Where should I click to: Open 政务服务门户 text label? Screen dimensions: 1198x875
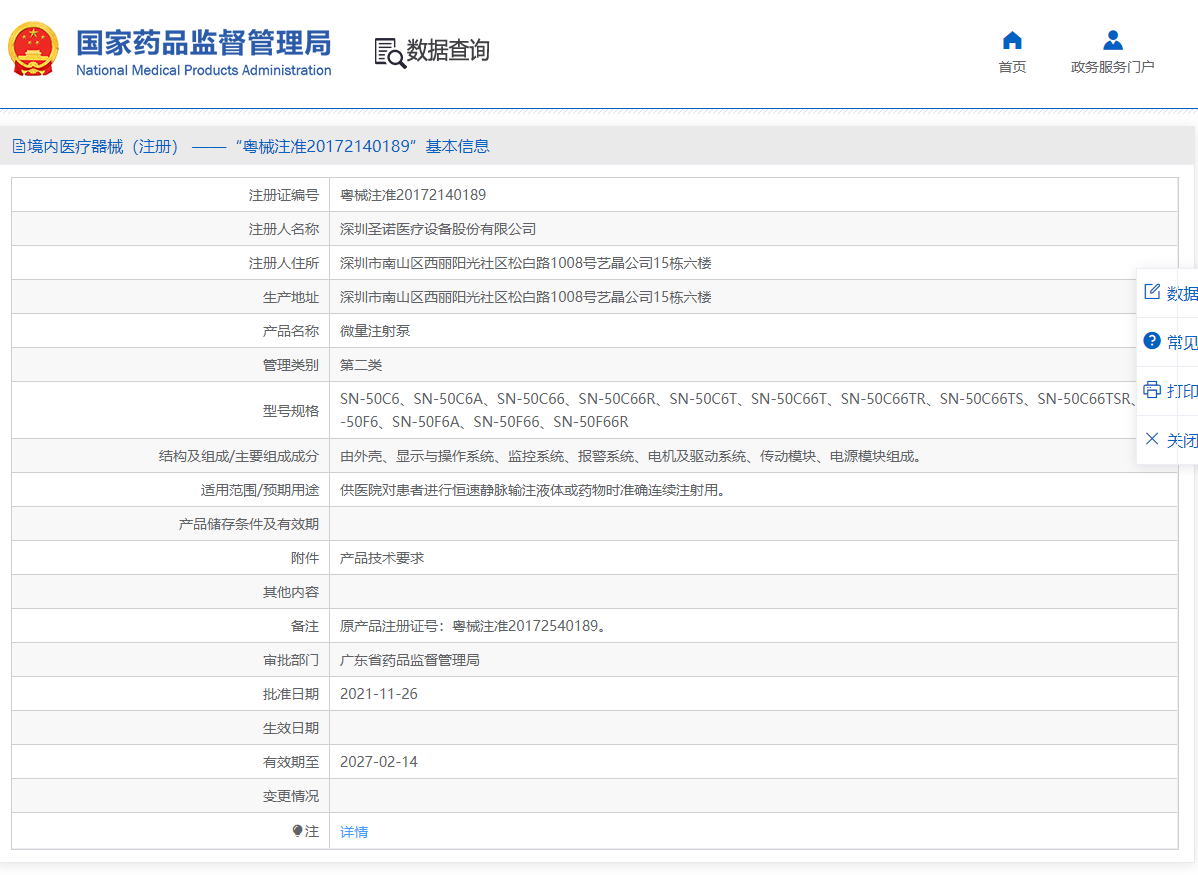pyautogui.click(x=1112, y=67)
